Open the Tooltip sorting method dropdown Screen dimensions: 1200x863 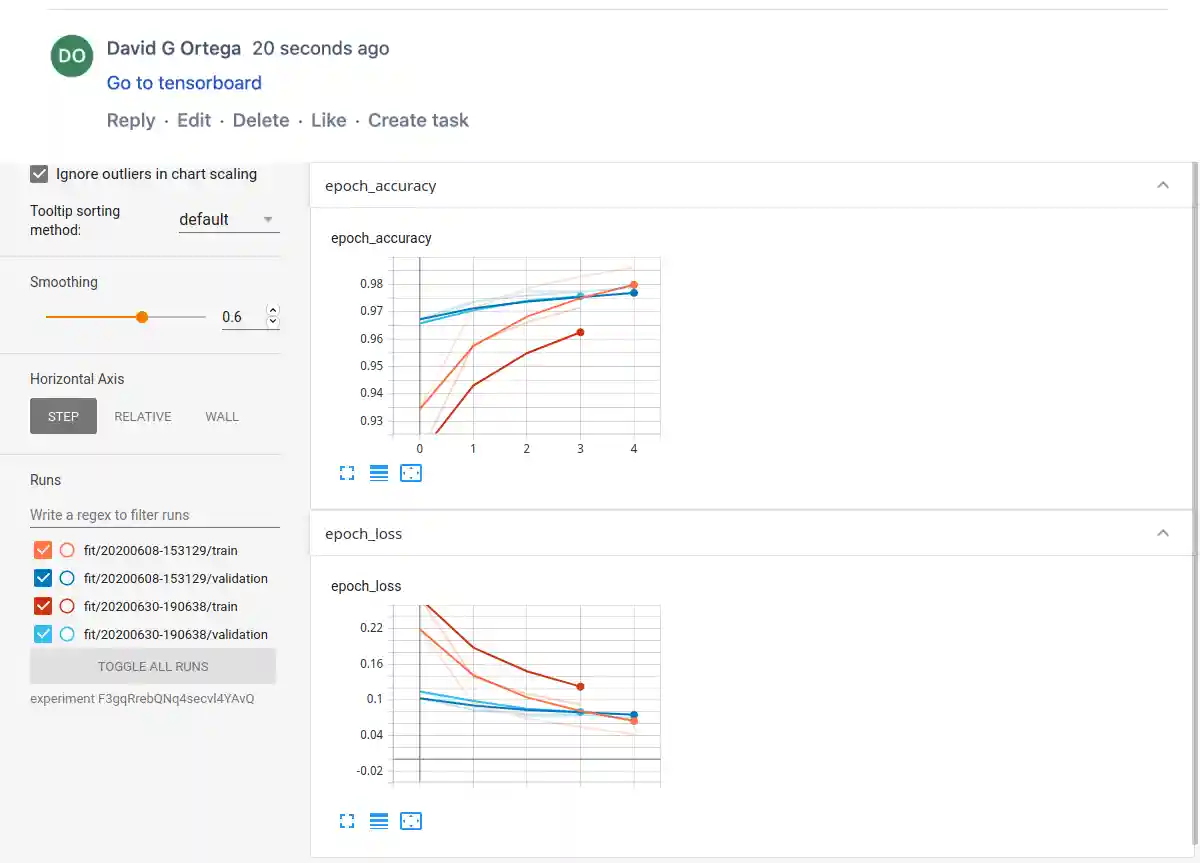(x=228, y=219)
